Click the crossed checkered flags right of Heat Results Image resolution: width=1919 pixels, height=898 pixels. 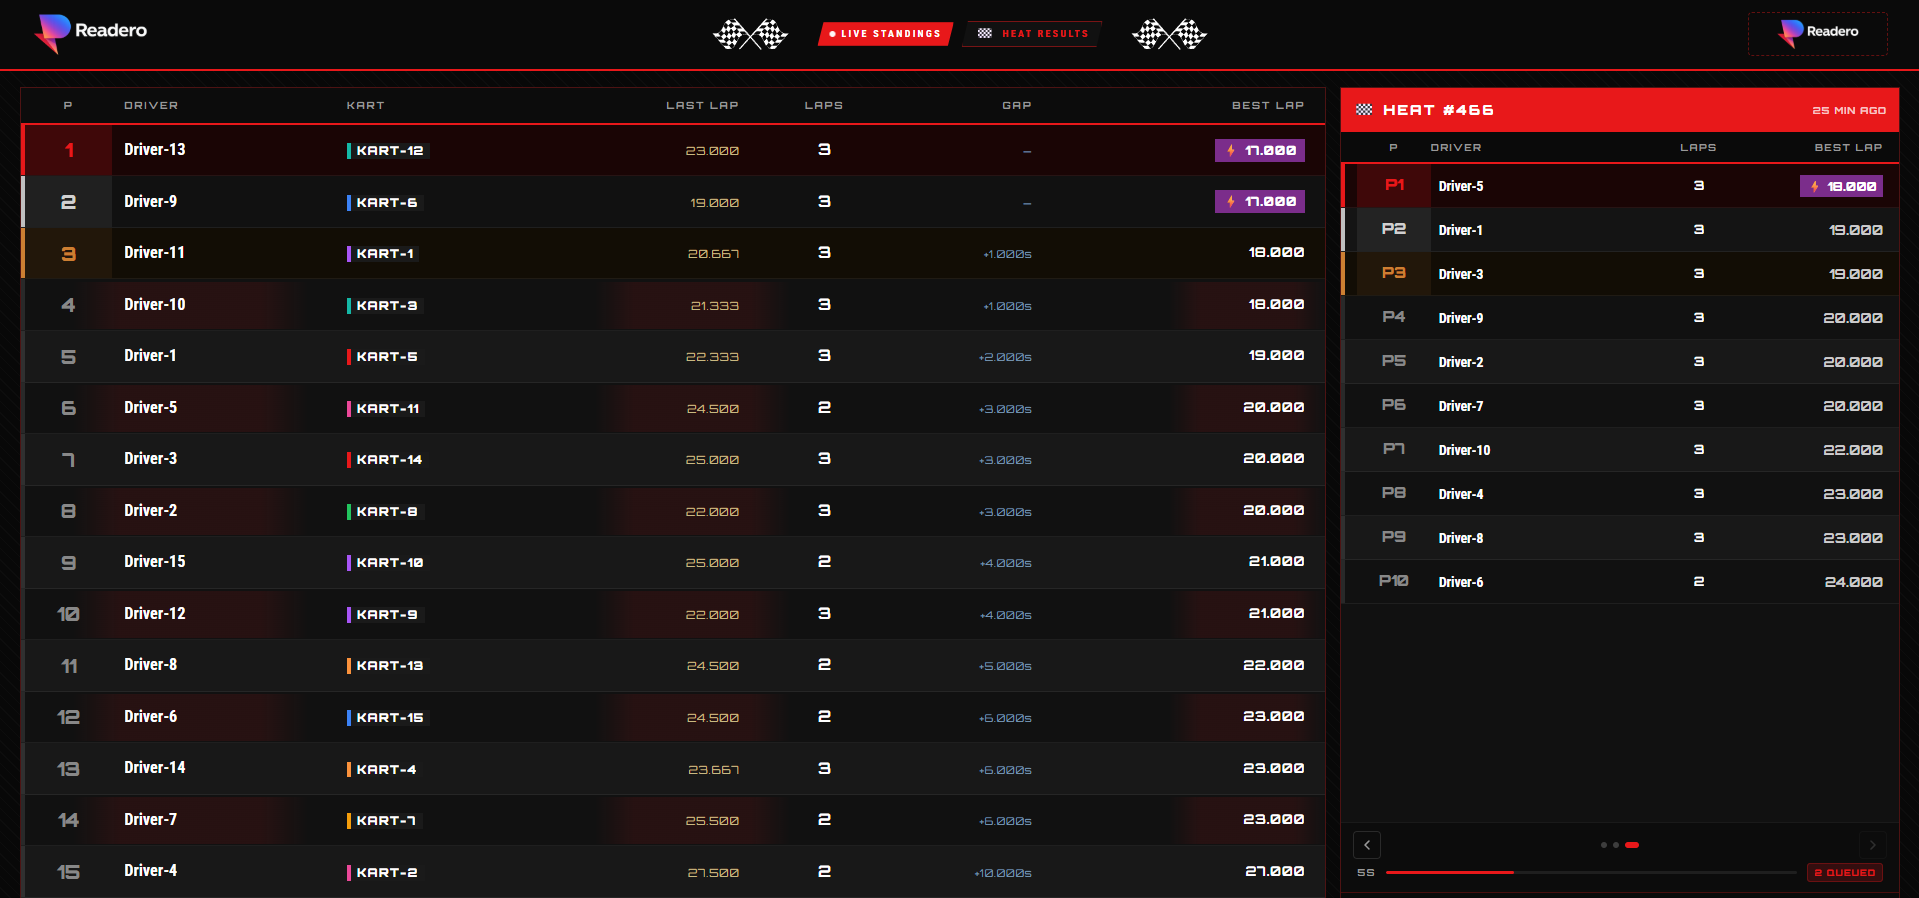coord(1169,34)
